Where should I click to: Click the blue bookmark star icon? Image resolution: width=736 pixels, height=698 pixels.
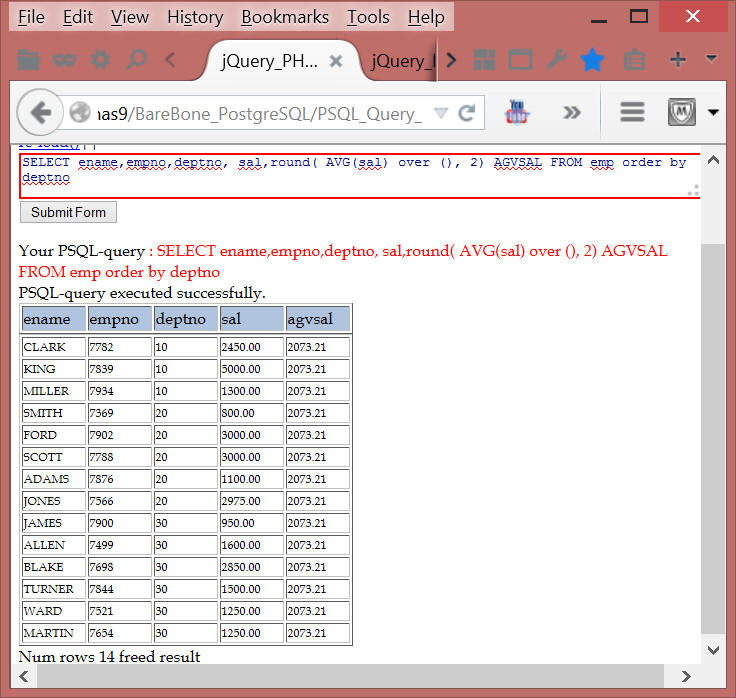click(x=592, y=60)
